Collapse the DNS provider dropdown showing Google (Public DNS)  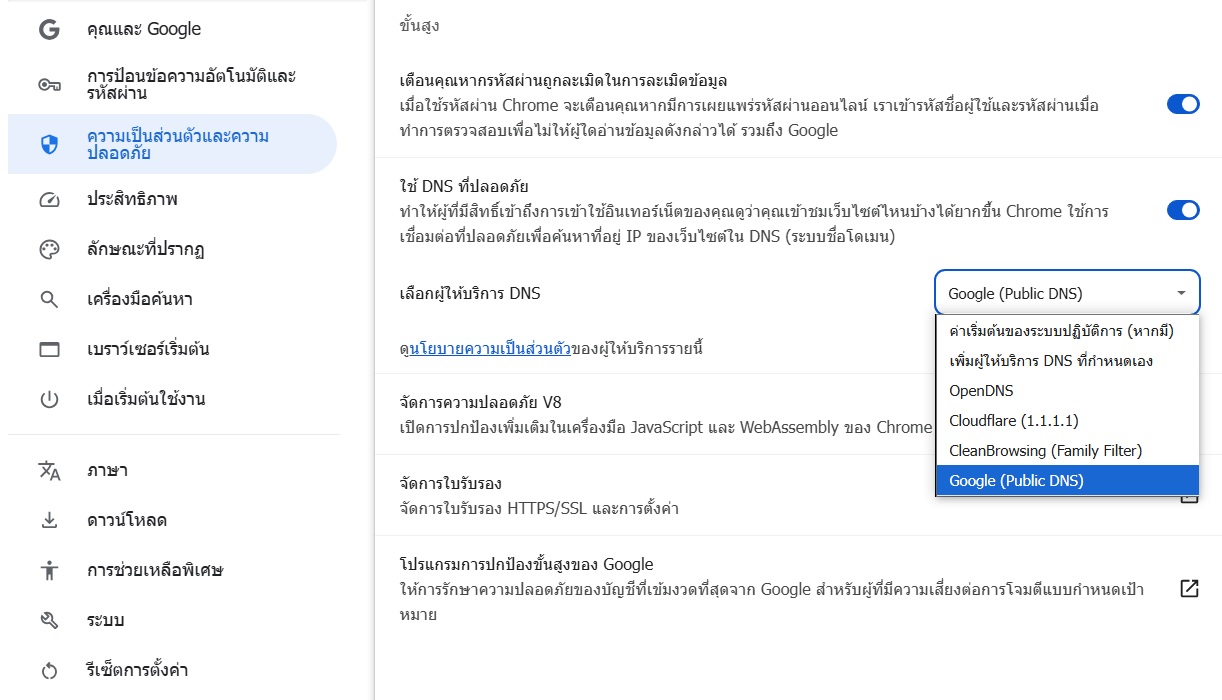pos(1067,293)
